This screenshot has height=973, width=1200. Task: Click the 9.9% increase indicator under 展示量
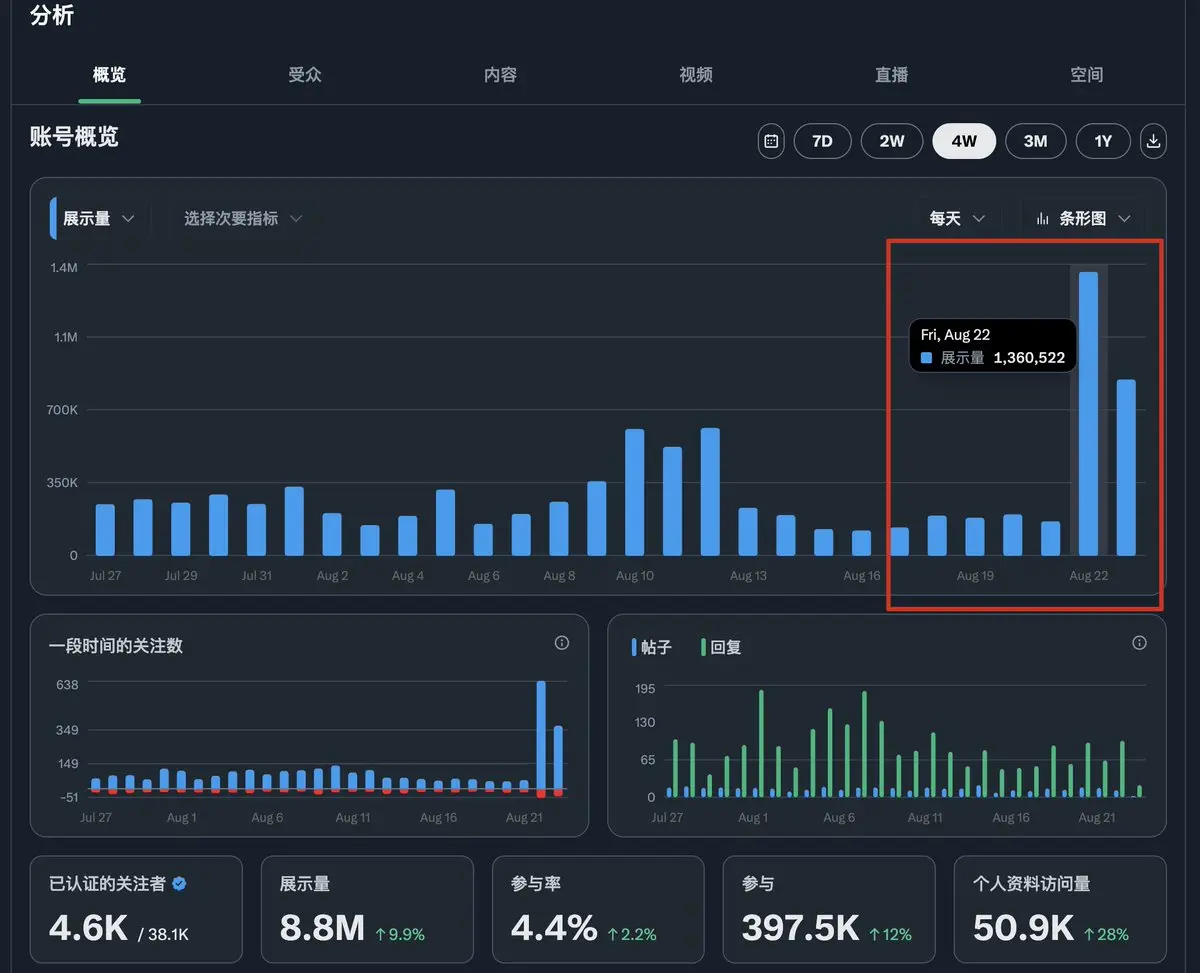point(400,934)
